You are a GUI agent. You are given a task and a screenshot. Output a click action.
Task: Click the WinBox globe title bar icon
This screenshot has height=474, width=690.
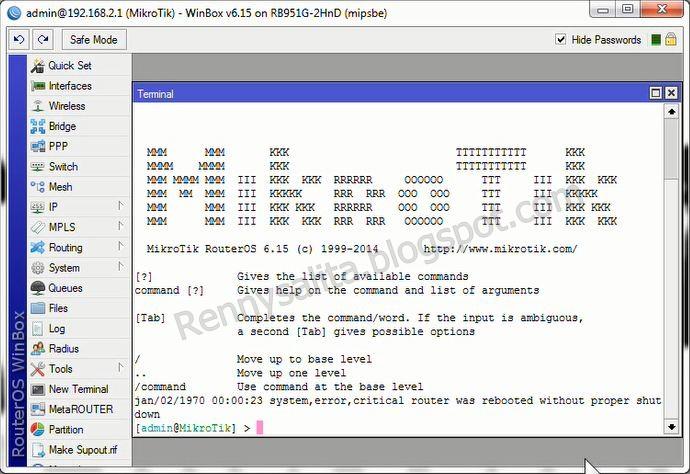tap(14, 13)
